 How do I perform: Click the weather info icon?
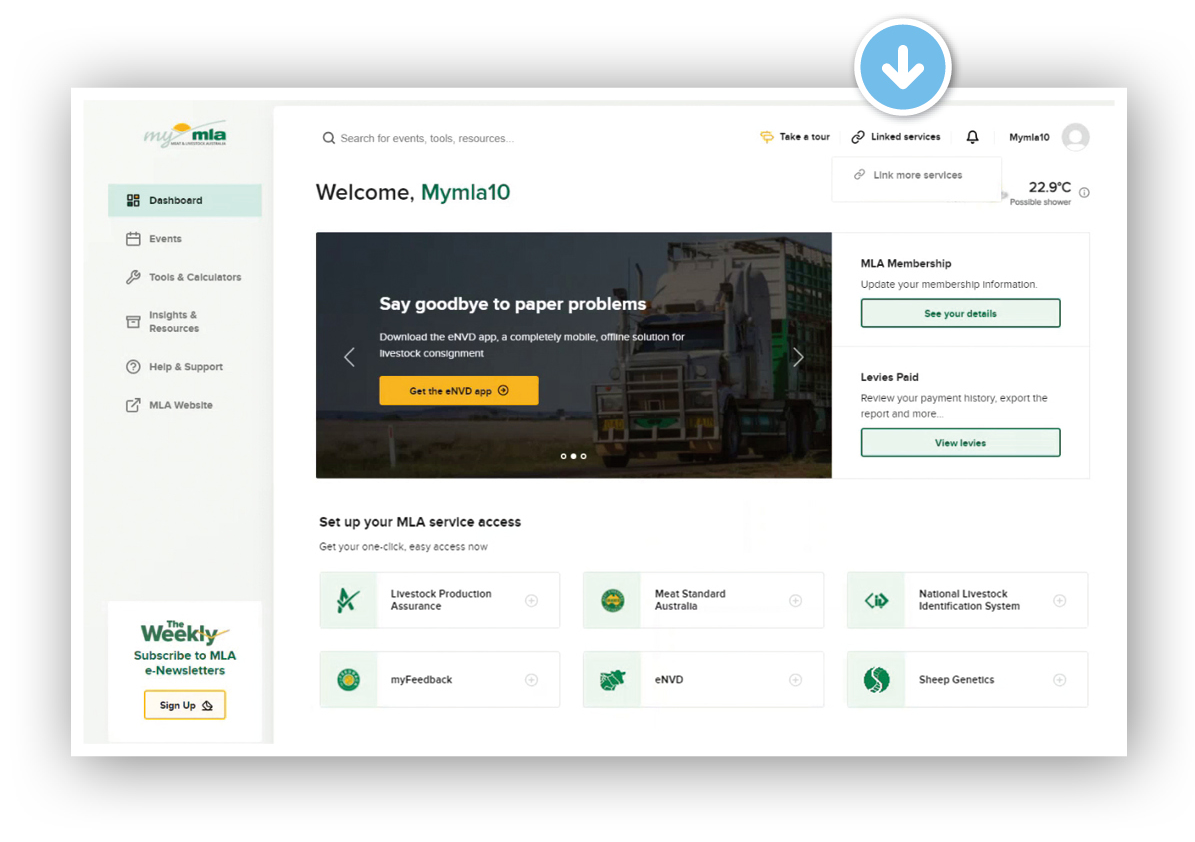[1084, 193]
